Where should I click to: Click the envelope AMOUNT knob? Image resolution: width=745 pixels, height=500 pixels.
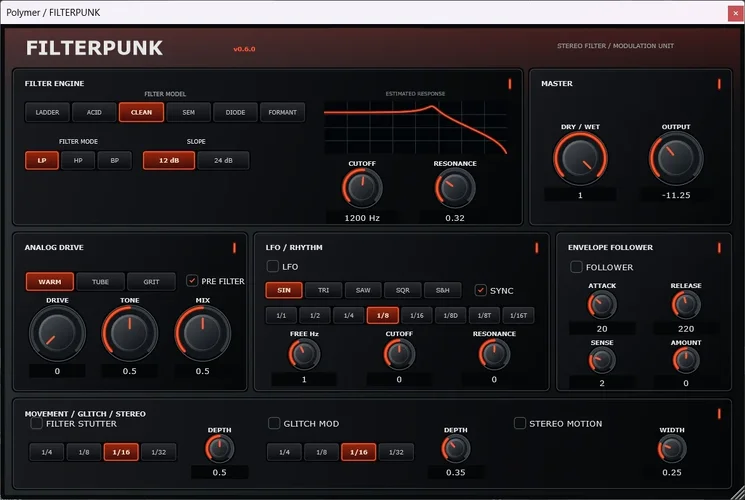pyautogui.click(x=686, y=360)
